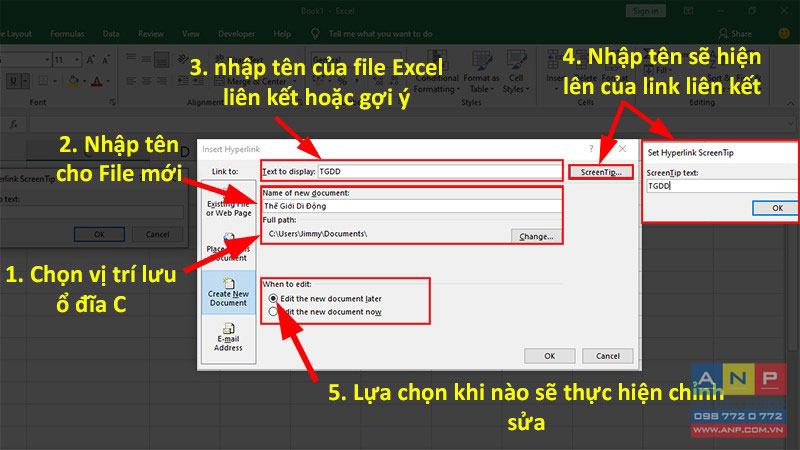
Task: Click the ScreenTip... button
Action: (601, 172)
